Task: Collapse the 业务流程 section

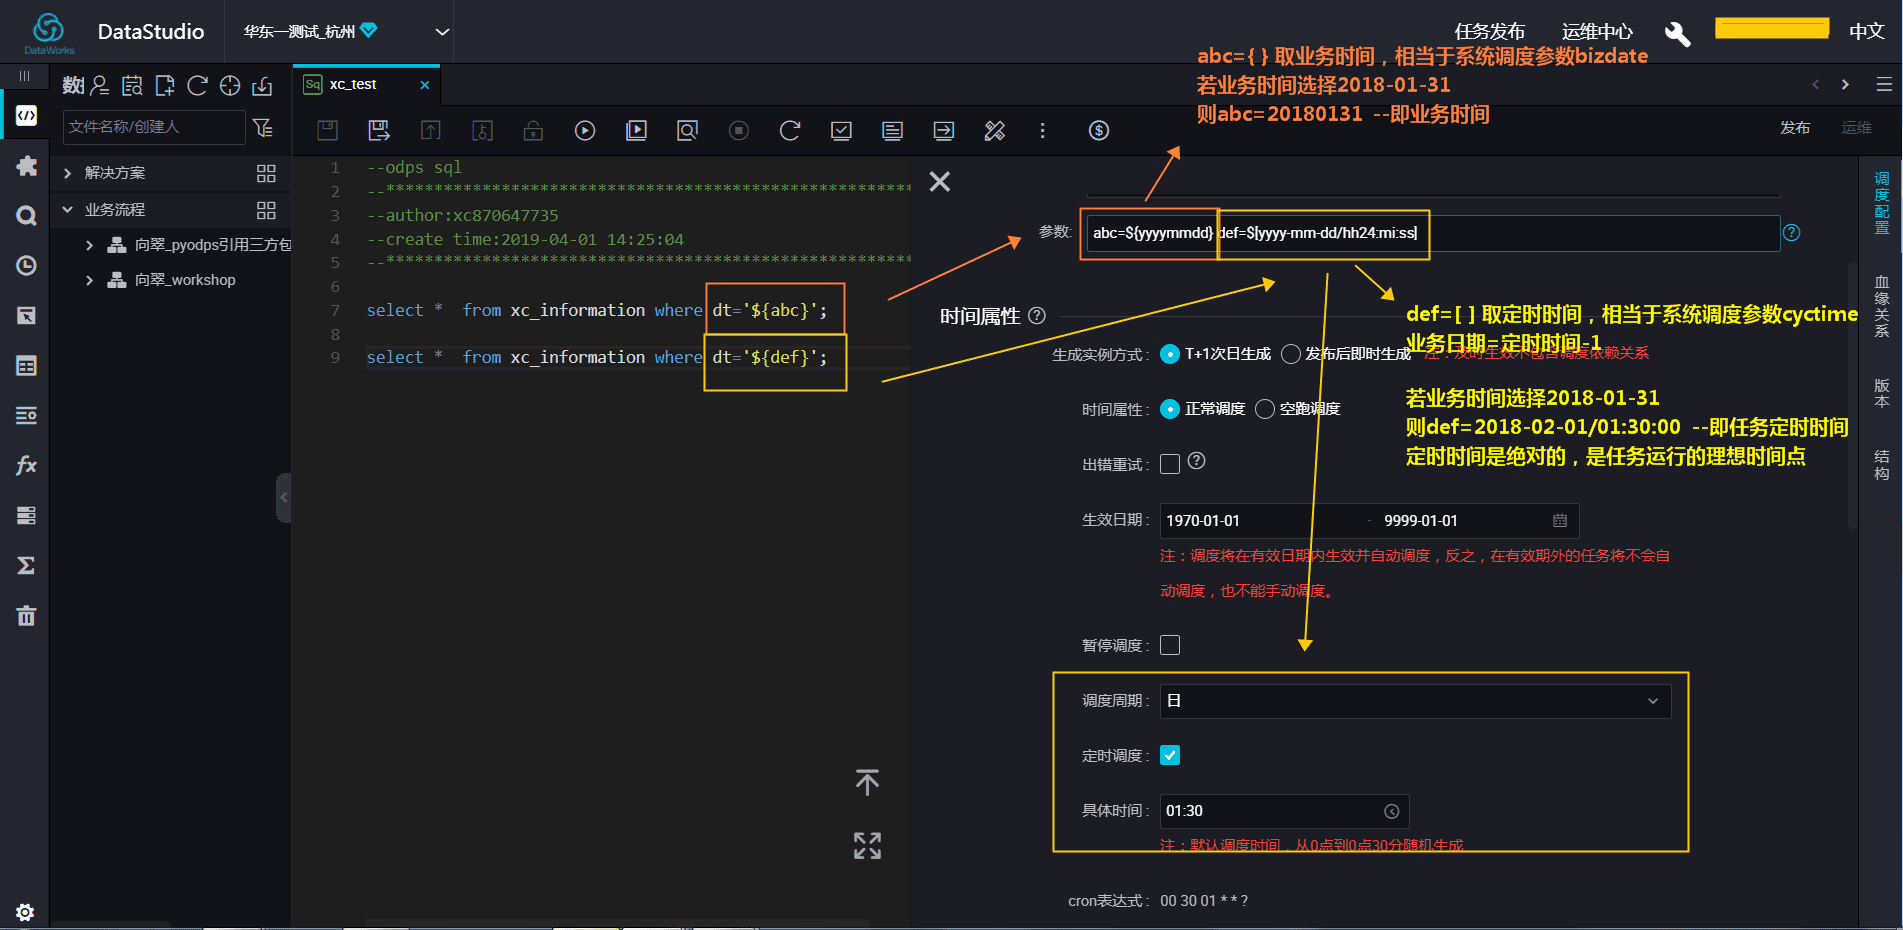Action: (67, 210)
